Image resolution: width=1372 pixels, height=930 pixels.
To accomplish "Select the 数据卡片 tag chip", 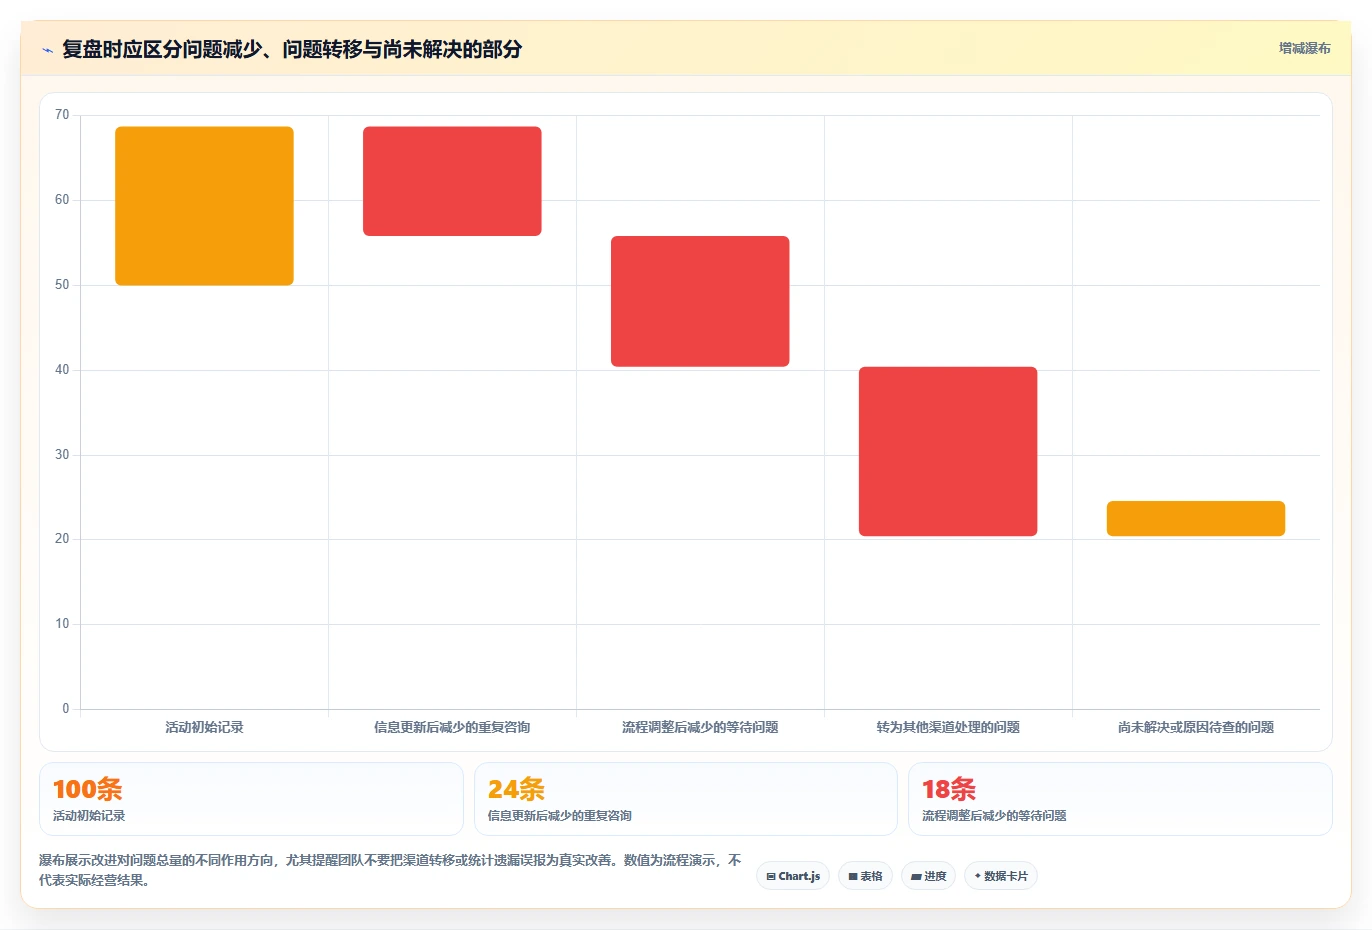I will [x=1001, y=876].
